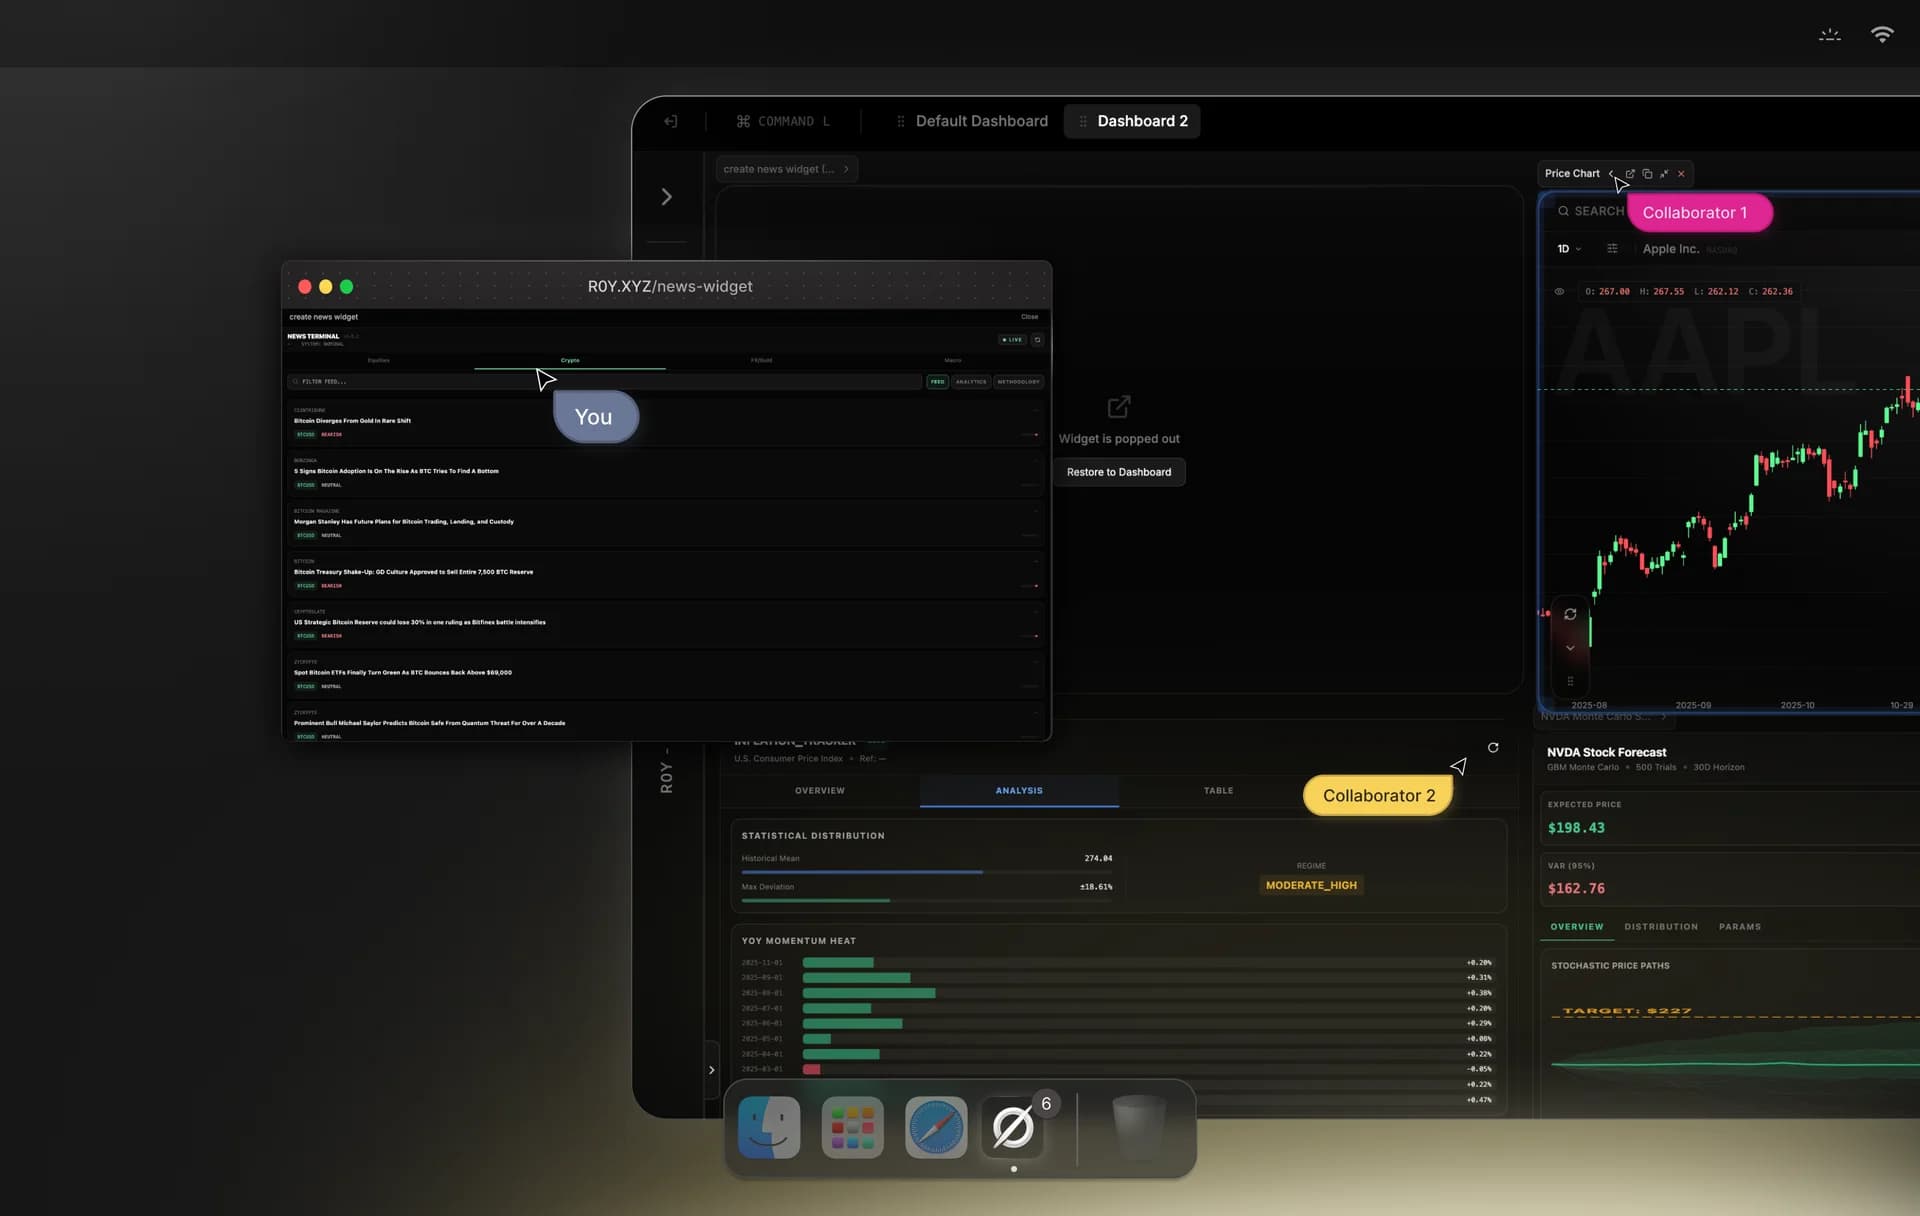The width and height of the screenshot is (1920, 1216).
Task: Click the send arrow near Collaborator 2
Action: click(1459, 766)
